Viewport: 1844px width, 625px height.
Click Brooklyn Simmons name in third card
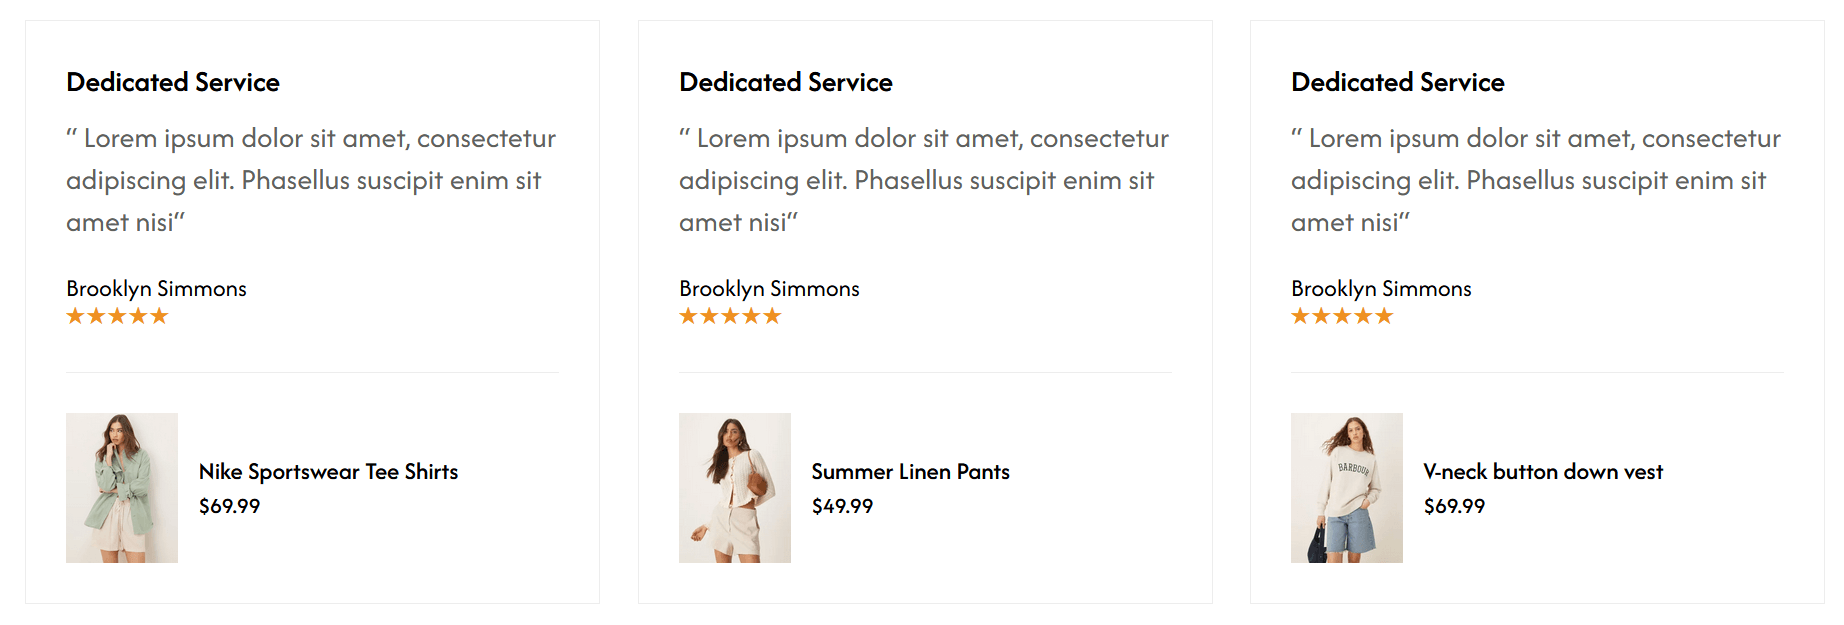(x=1381, y=289)
